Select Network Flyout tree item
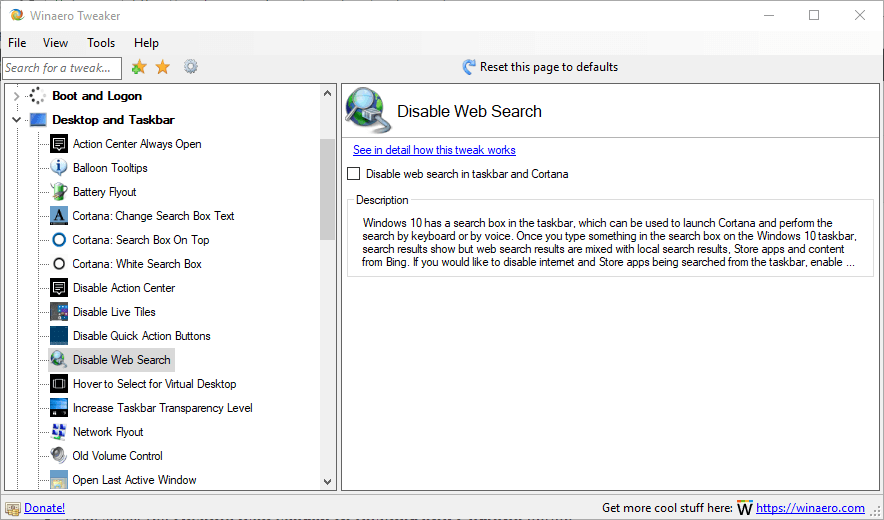Screen dimensions: 884x520 click(108, 431)
